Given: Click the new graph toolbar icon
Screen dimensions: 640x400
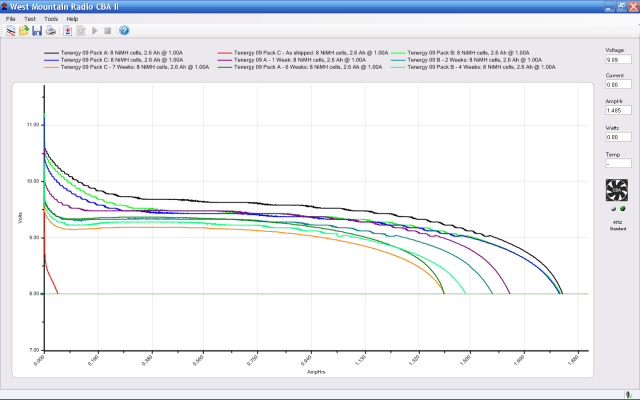Looking at the screenshot, I should [11, 31].
